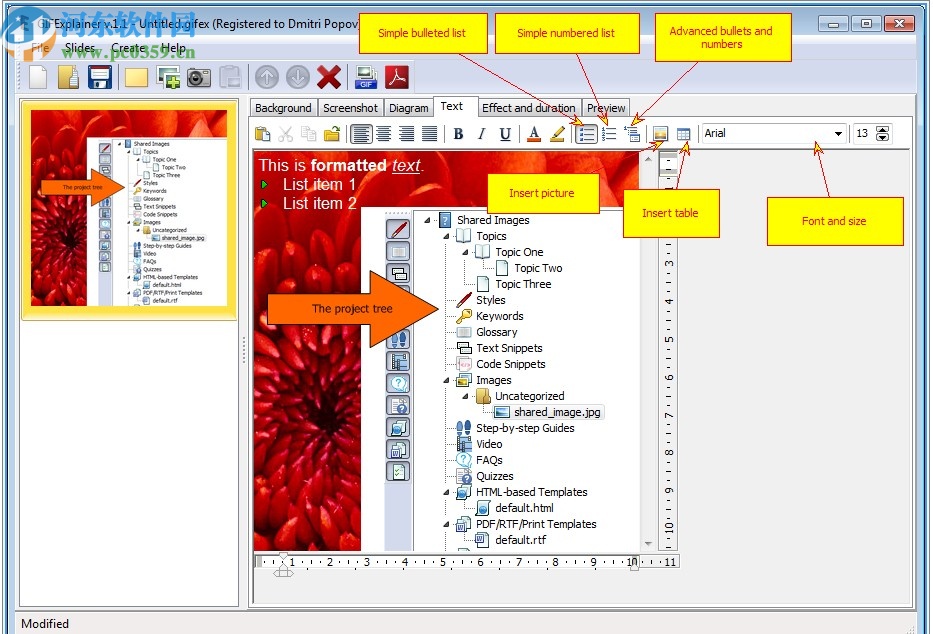
Task: Create a new blank project
Action: tap(38, 77)
